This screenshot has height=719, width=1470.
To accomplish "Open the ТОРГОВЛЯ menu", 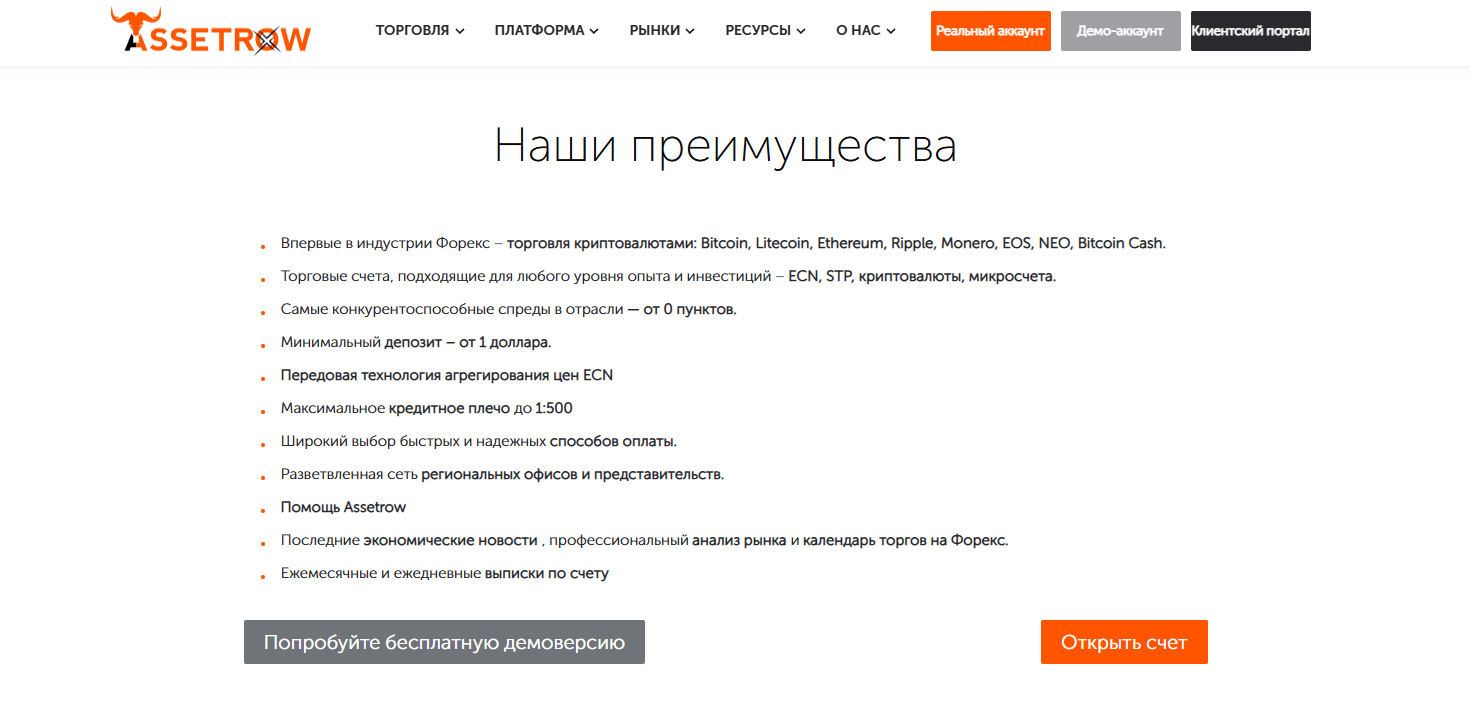I will tap(420, 31).
